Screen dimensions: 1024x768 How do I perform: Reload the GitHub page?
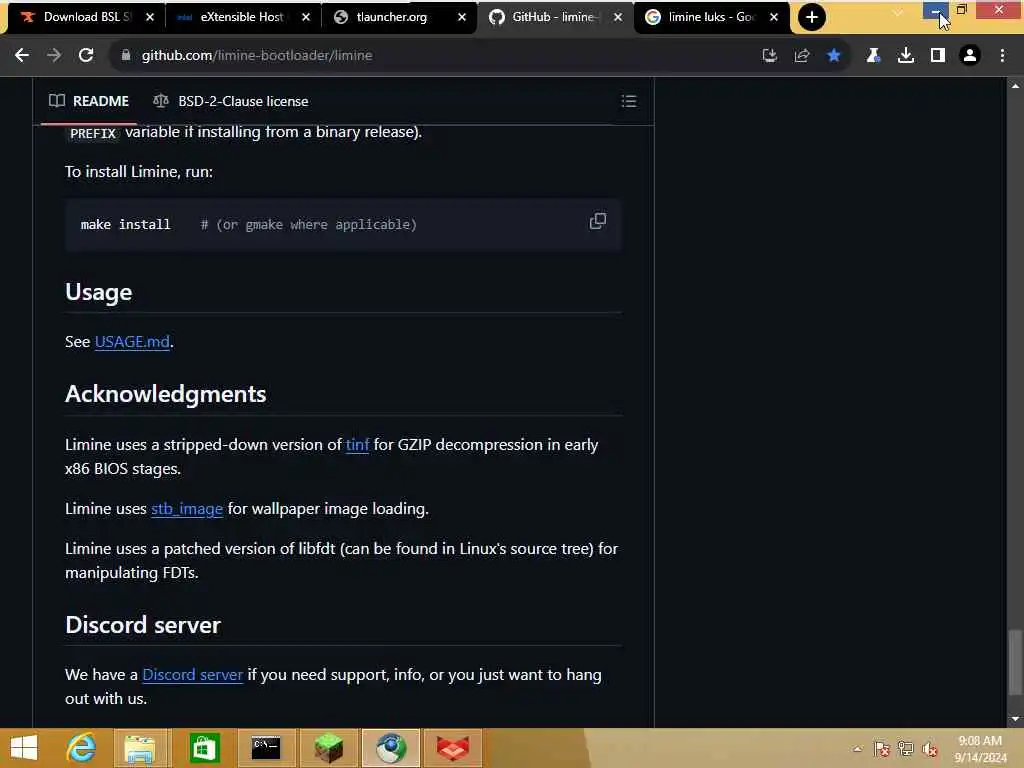pos(86,56)
